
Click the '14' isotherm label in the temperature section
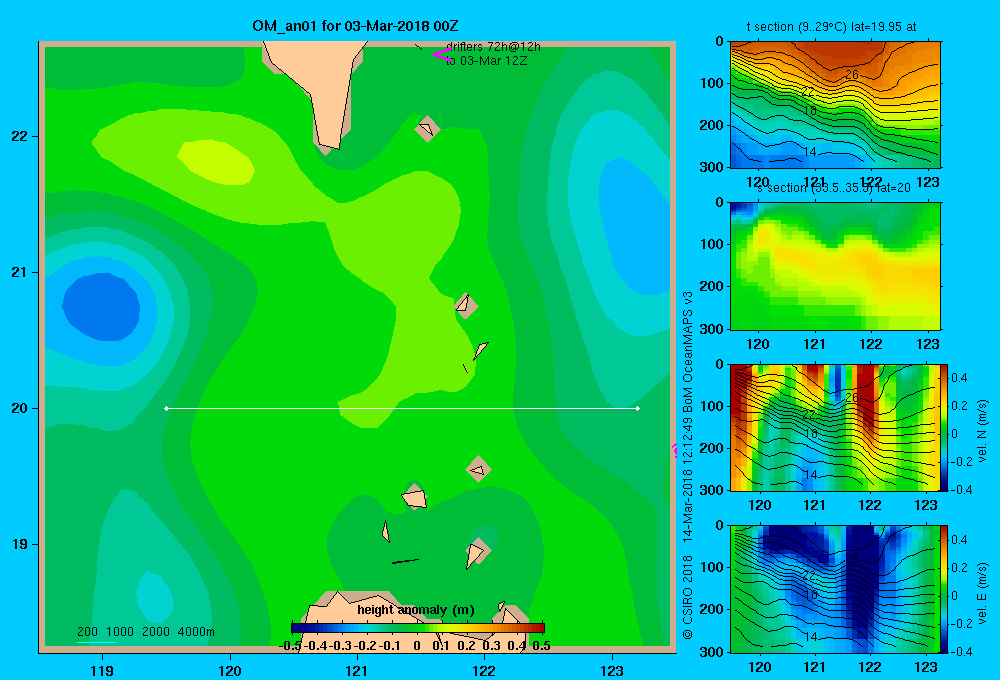pyautogui.click(x=810, y=152)
